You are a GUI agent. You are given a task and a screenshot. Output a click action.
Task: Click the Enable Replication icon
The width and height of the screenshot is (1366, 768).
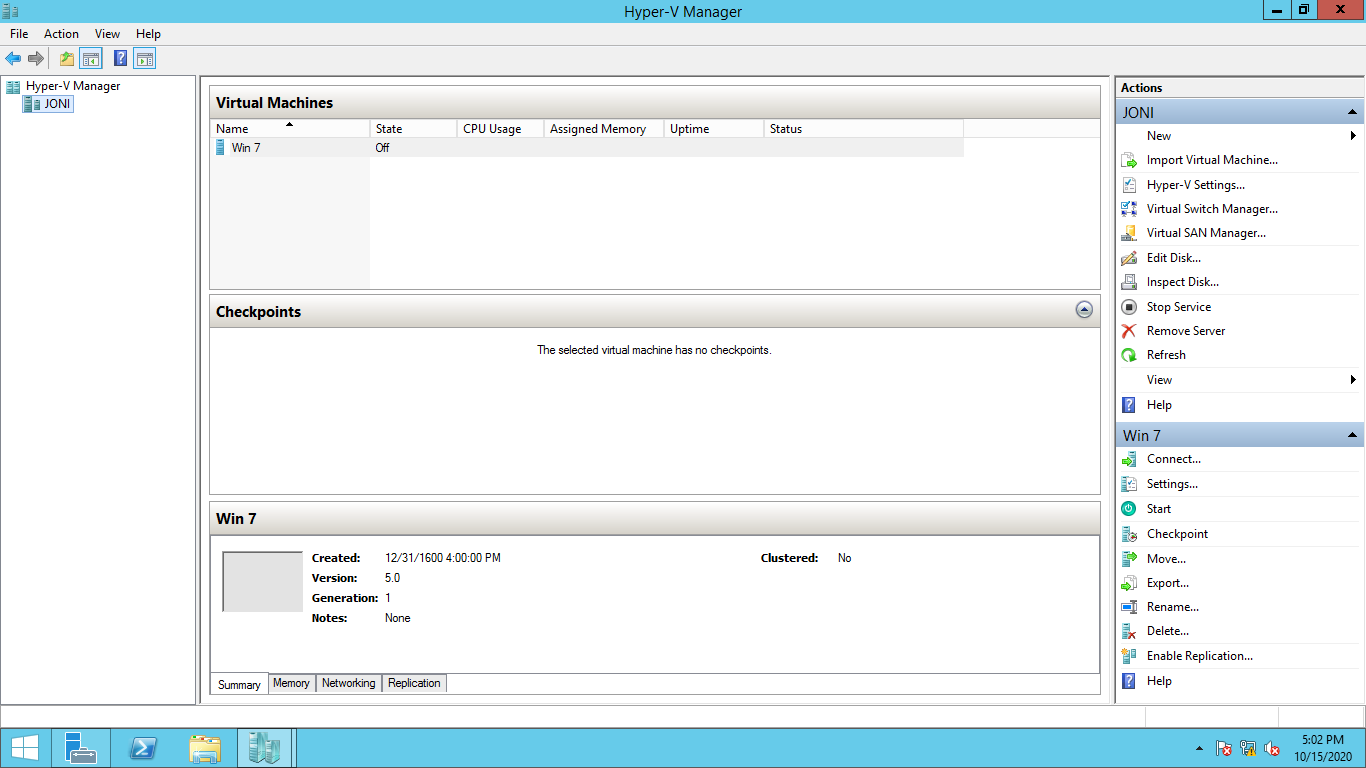click(1129, 656)
